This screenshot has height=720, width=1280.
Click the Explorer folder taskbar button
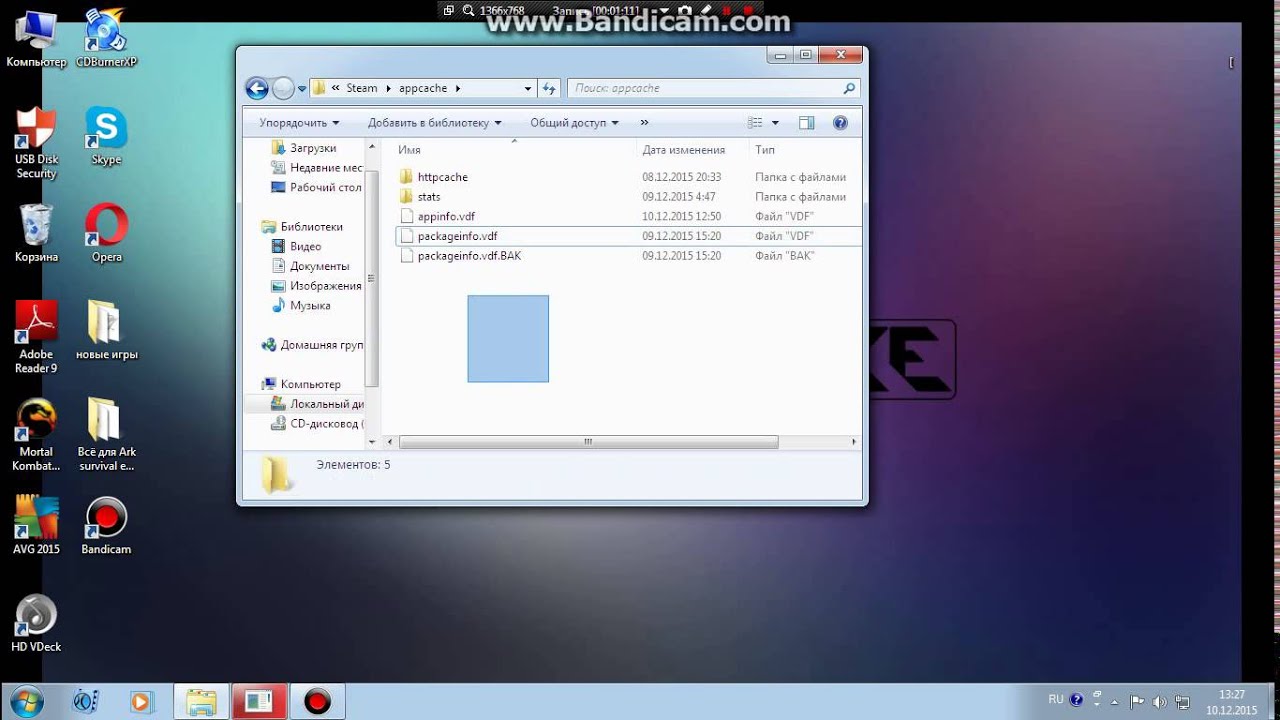[201, 701]
